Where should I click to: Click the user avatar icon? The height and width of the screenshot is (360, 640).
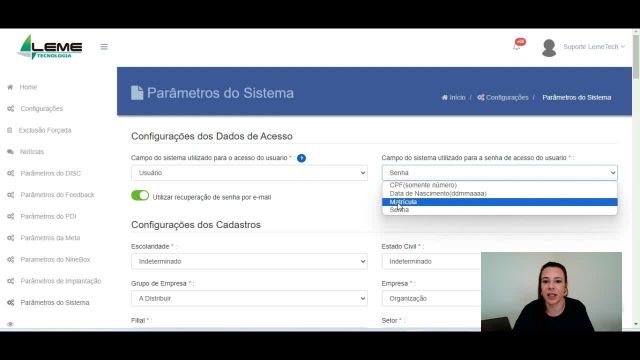[x=549, y=48]
